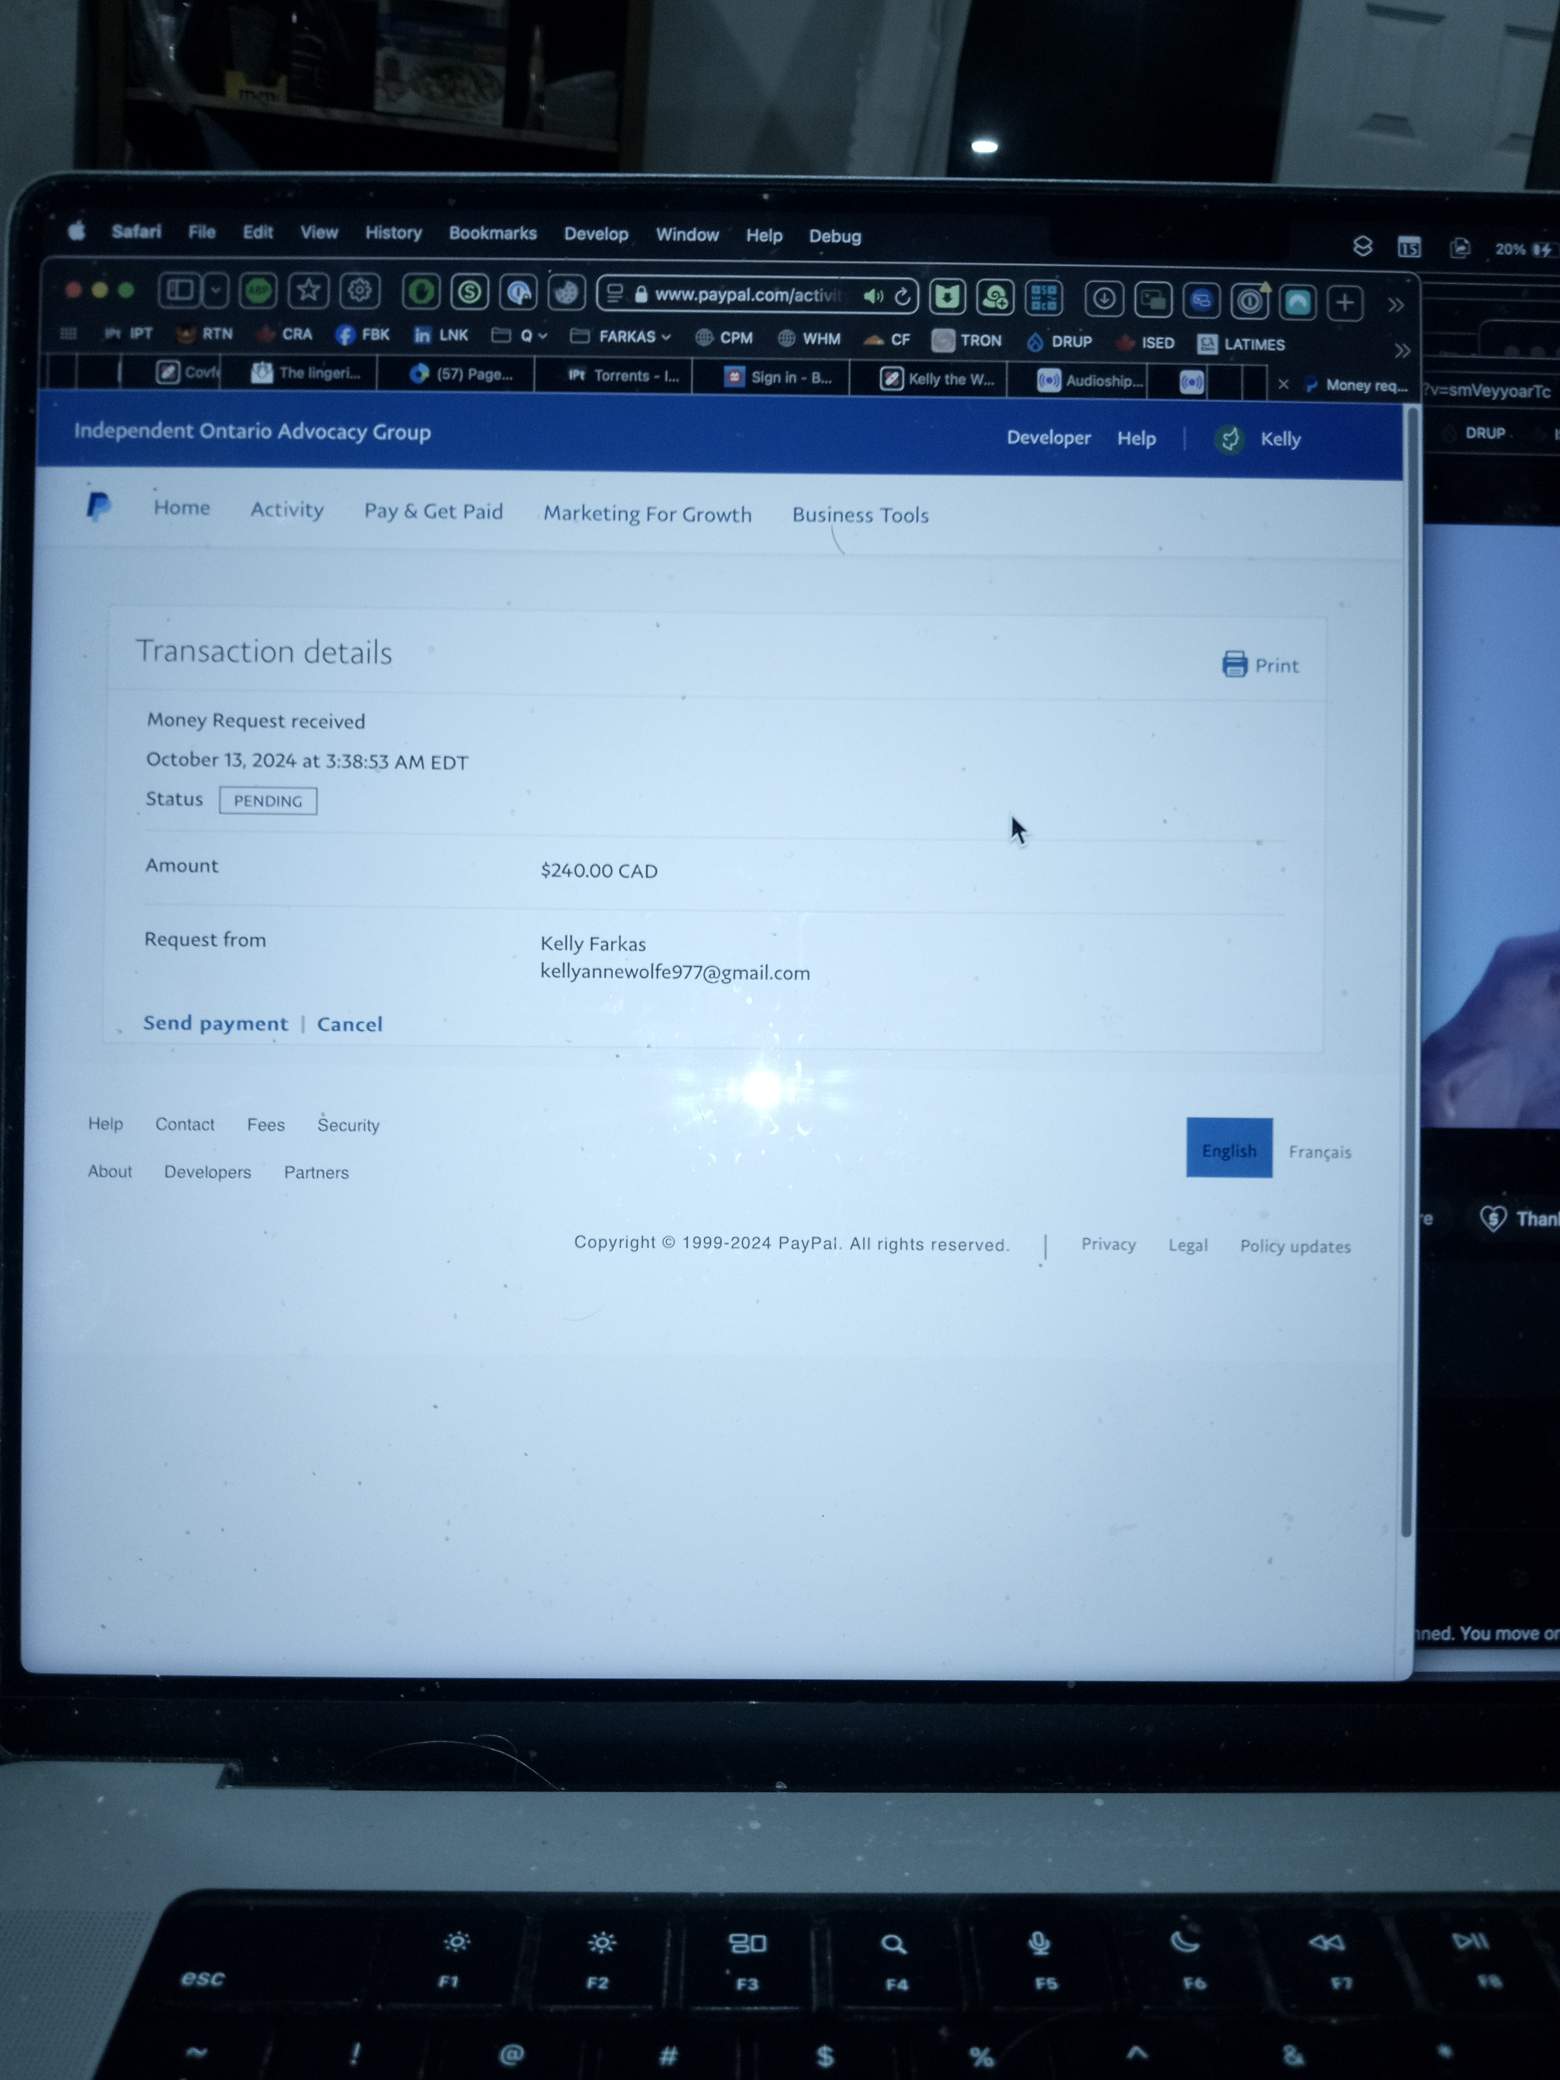Open the sidebar tab-group dropdown arrow
Screen dimensions: 1560x2080
[x=216, y=291]
